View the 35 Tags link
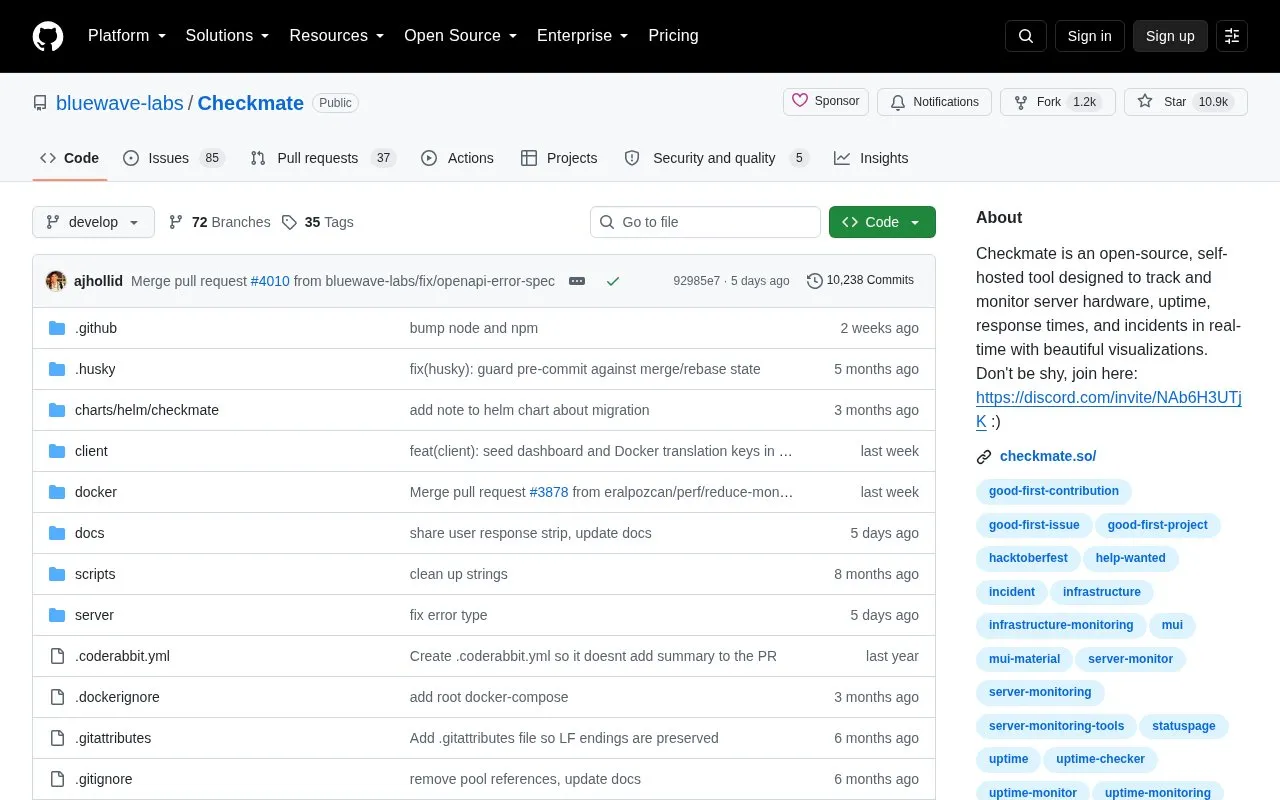Screen dimensions: 1280x800 pos(317,222)
